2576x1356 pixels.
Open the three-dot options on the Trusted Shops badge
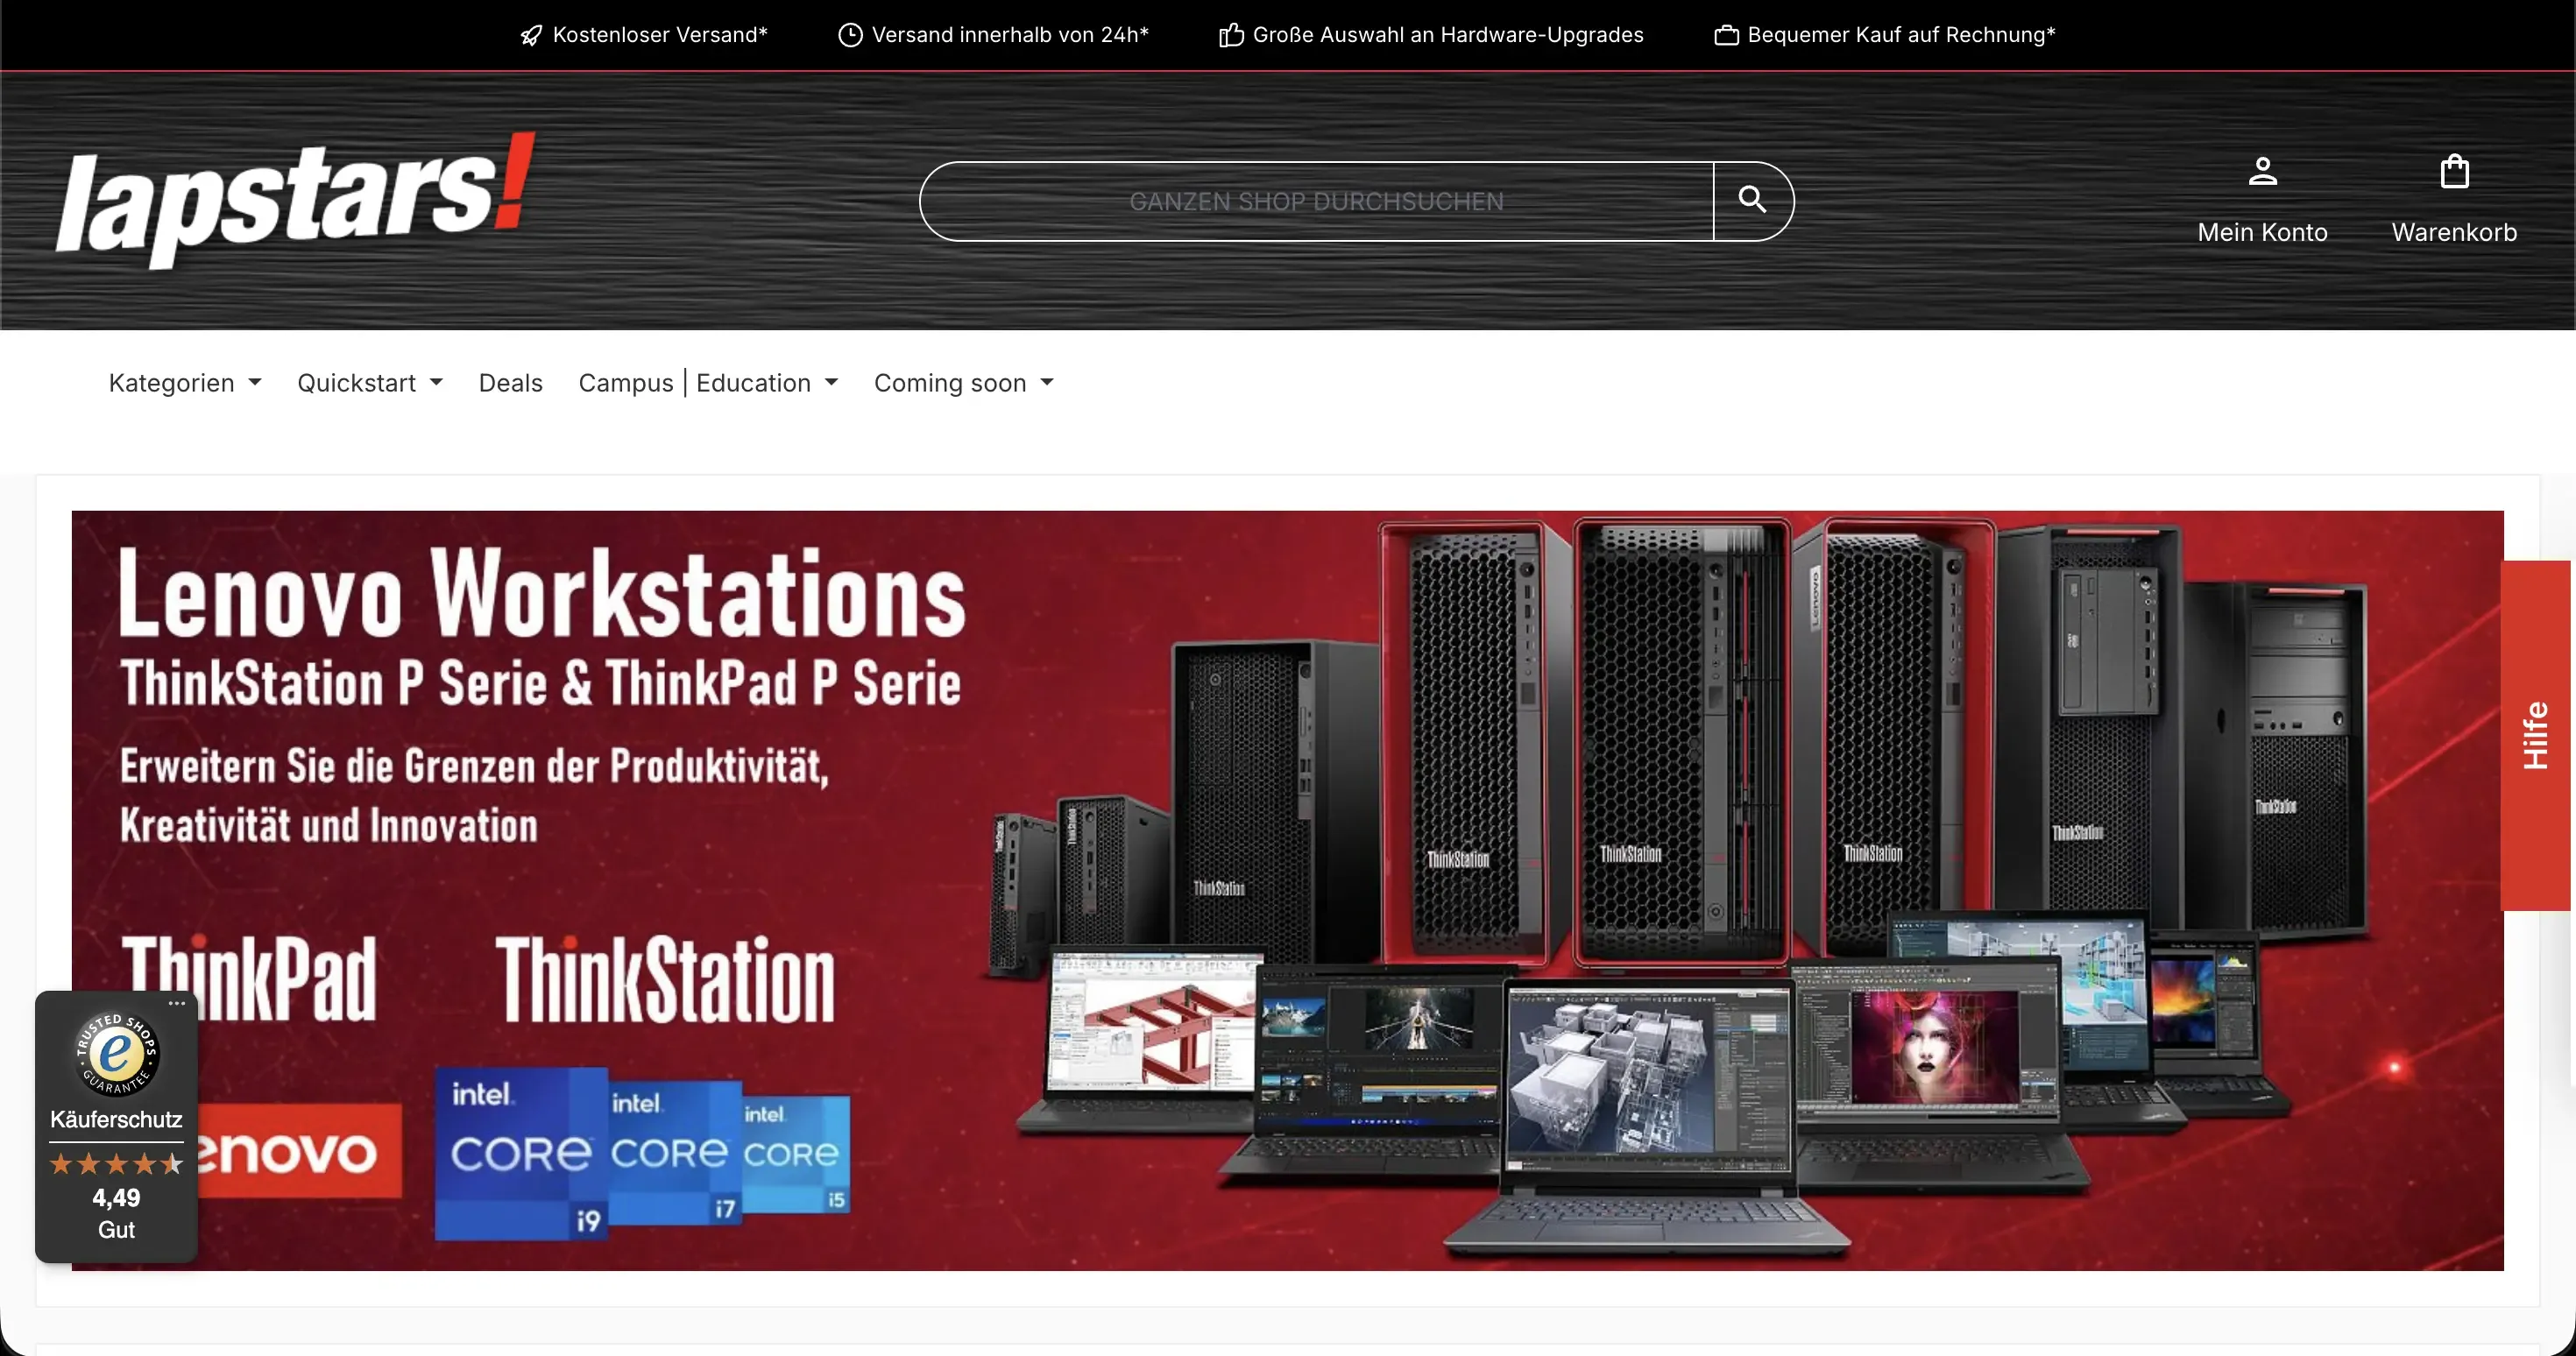[x=178, y=1003]
